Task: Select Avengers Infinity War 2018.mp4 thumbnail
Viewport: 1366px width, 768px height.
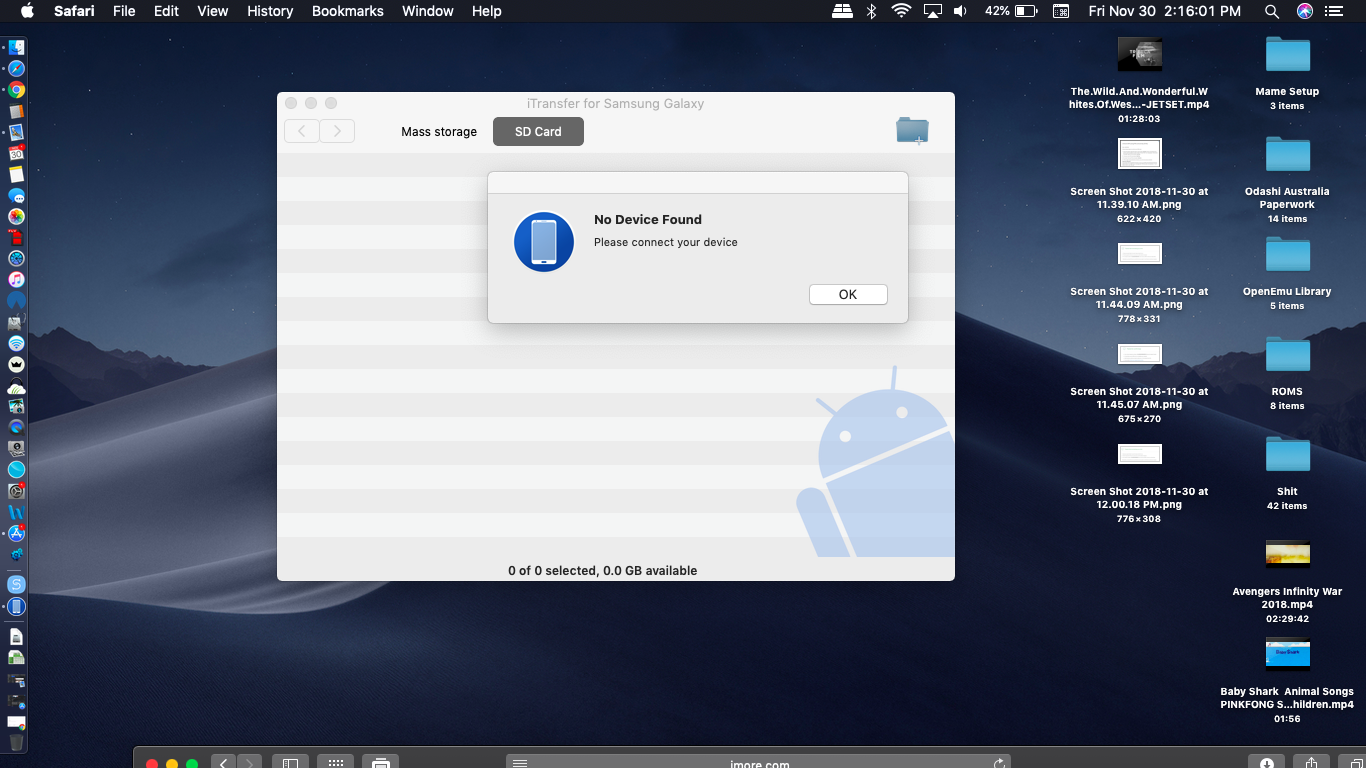Action: (1287, 554)
